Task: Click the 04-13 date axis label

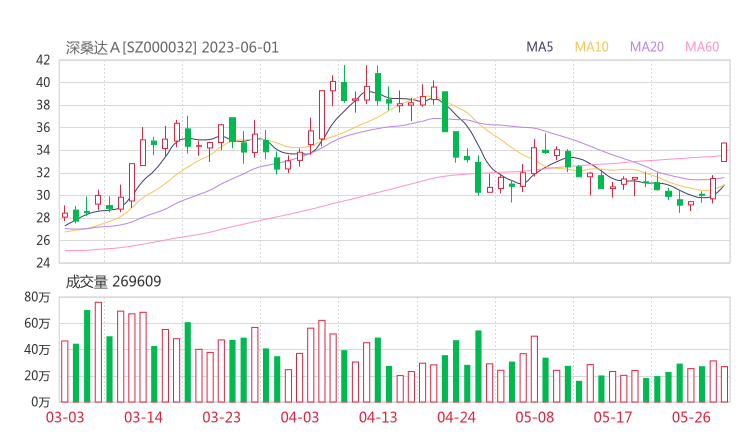Action: [x=378, y=417]
